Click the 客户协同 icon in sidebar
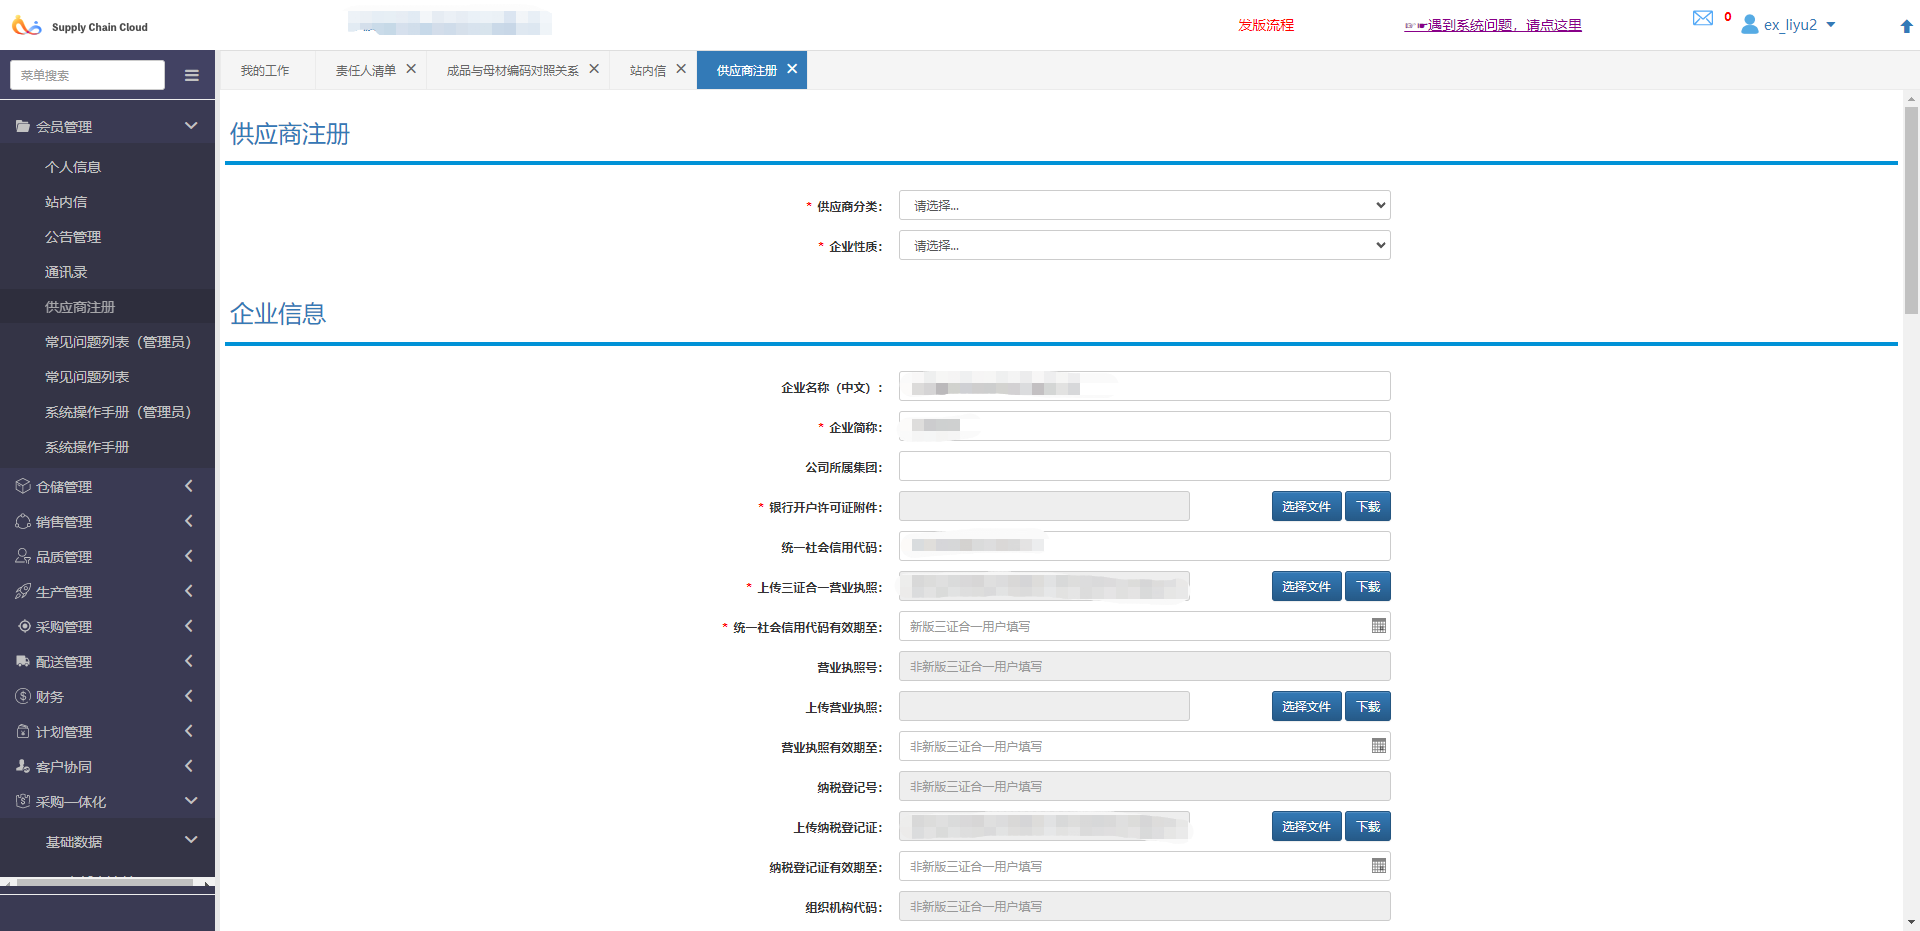The width and height of the screenshot is (1920, 931). pyautogui.click(x=23, y=766)
